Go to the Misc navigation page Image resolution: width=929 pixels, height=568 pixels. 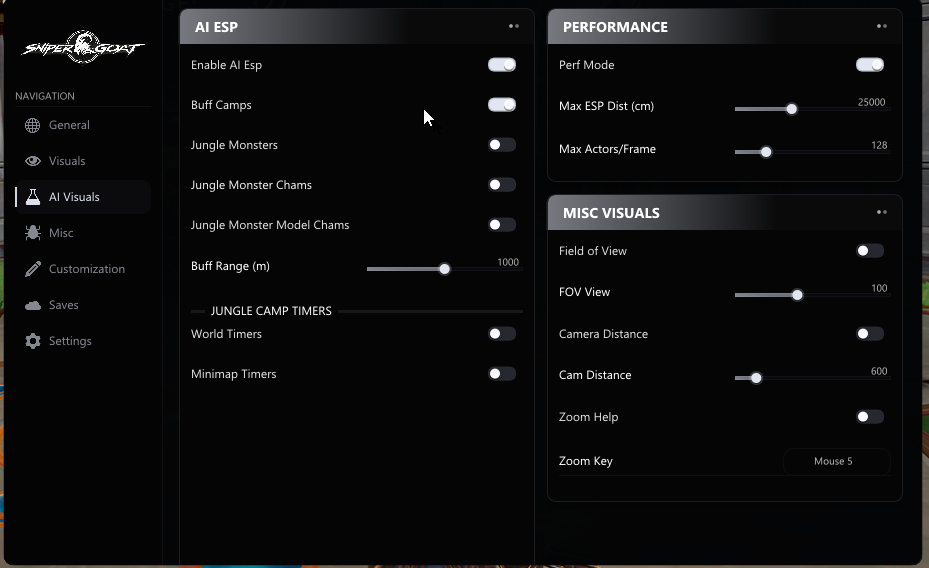[83, 233]
